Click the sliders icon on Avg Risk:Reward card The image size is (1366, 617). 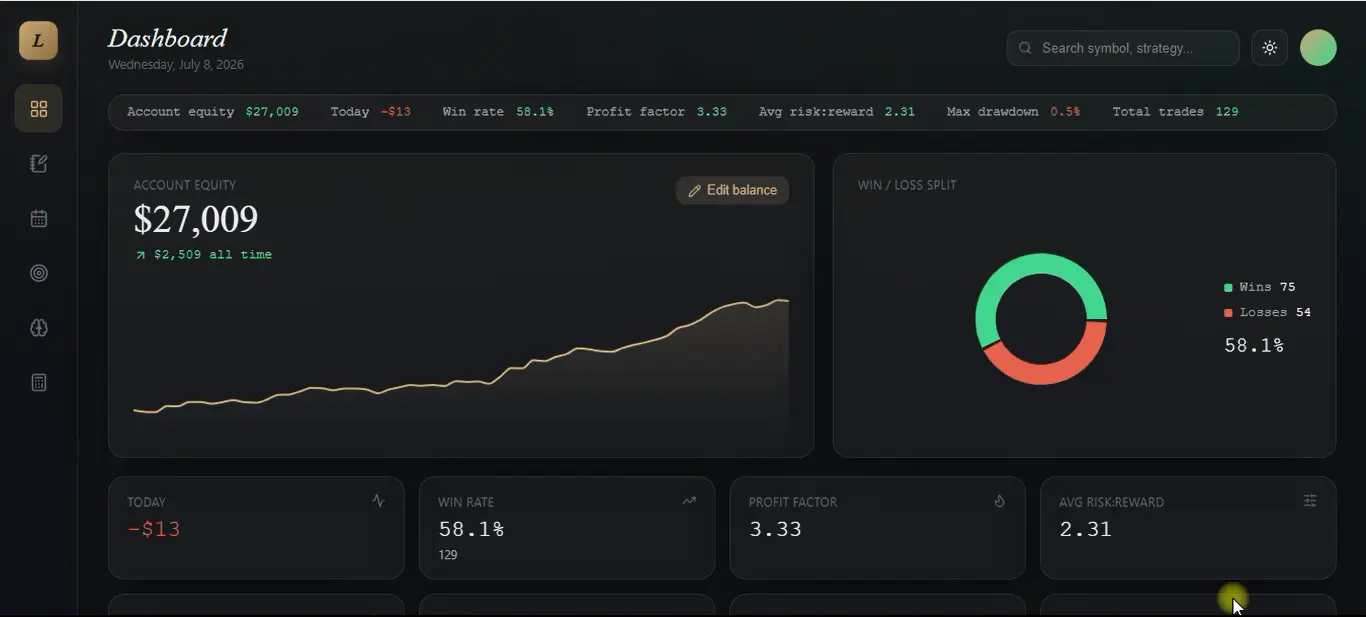tap(1310, 501)
